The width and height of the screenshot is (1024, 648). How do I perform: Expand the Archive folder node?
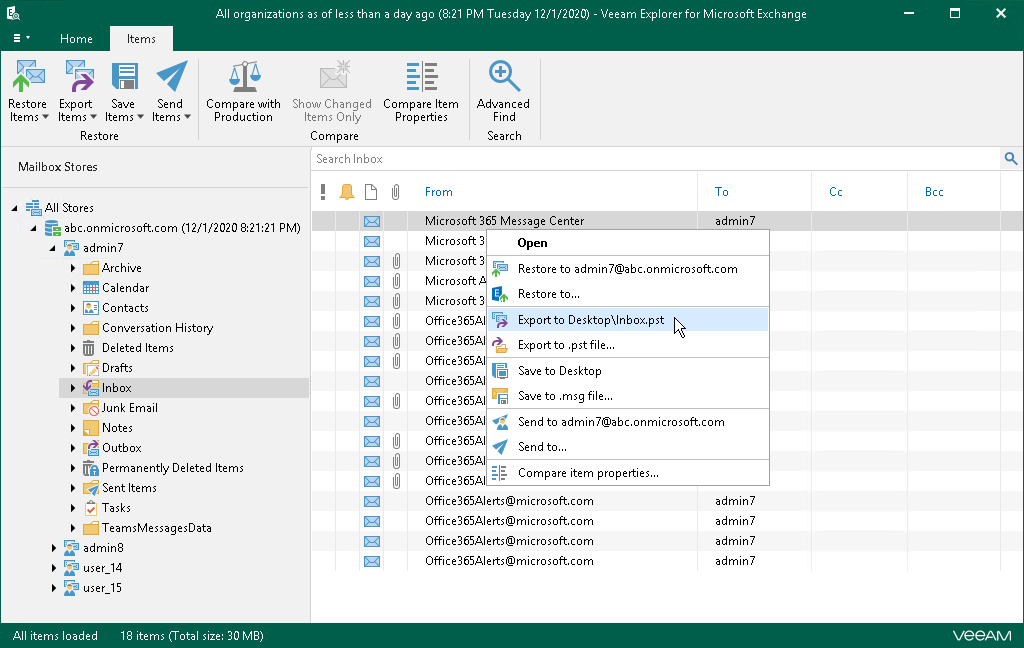tap(73, 268)
